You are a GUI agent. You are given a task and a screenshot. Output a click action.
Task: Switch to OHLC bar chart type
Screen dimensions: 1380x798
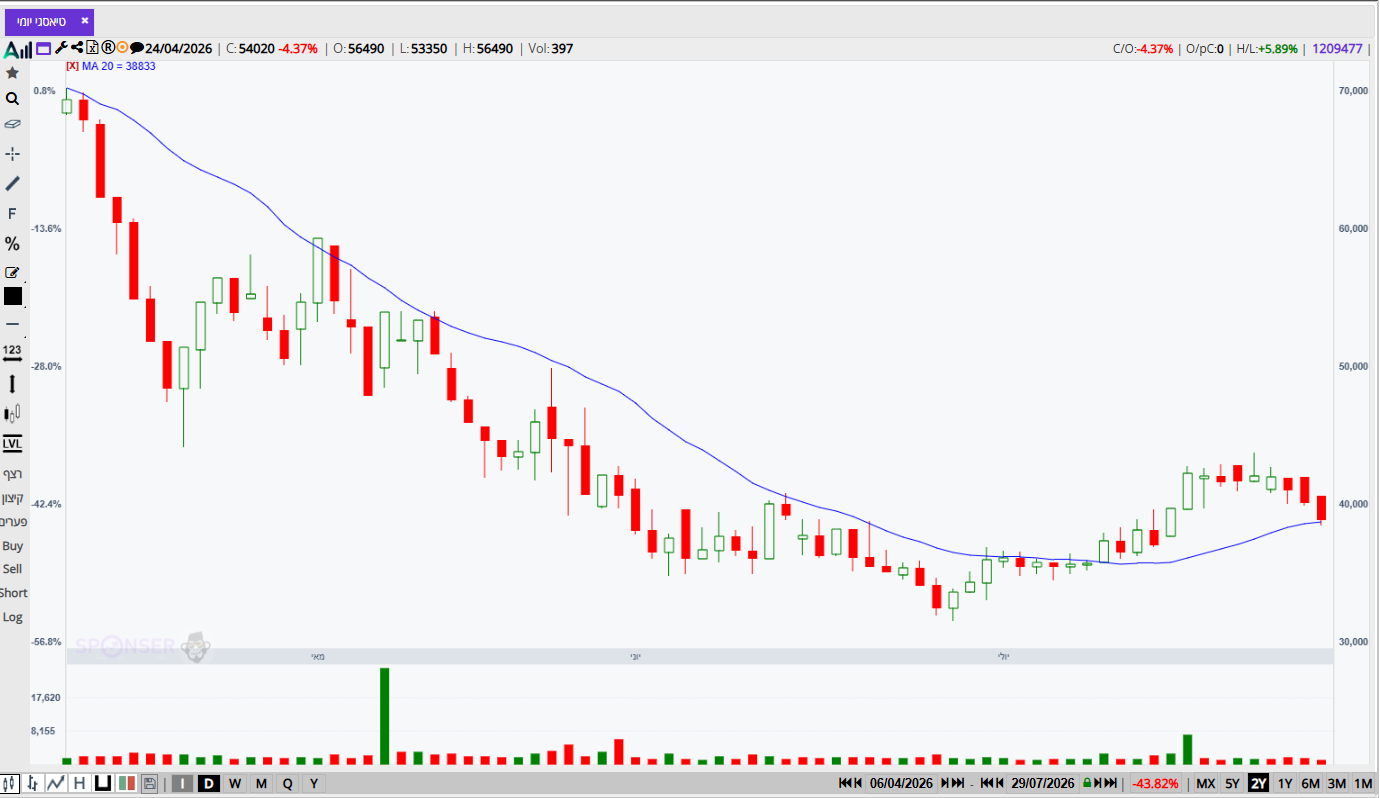click(x=34, y=784)
